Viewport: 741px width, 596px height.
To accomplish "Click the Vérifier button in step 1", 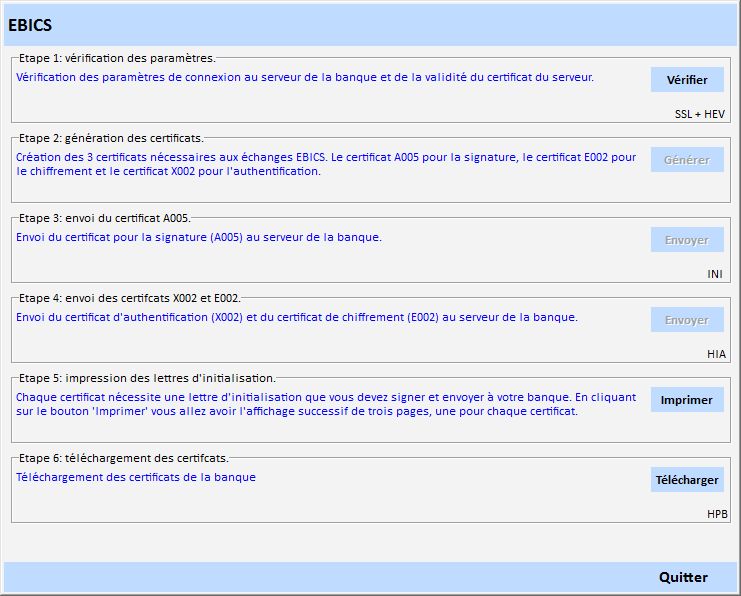I will 686,80.
